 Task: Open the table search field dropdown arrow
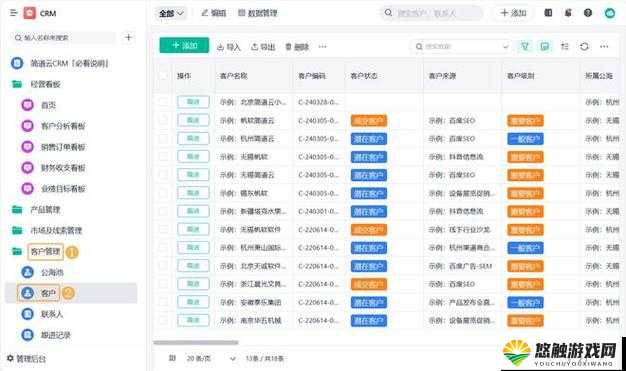point(505,46)
